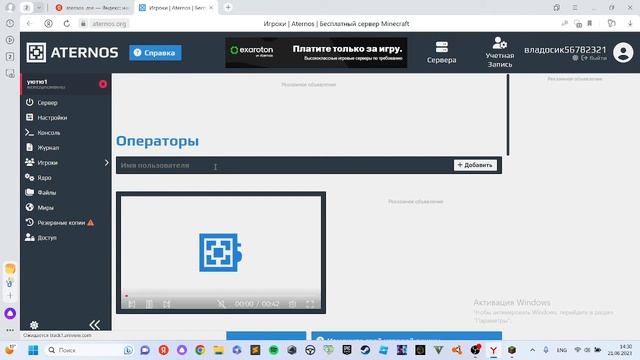Skip to next in video player
Screen dimensions: 640x360
(x=167, y=304)
